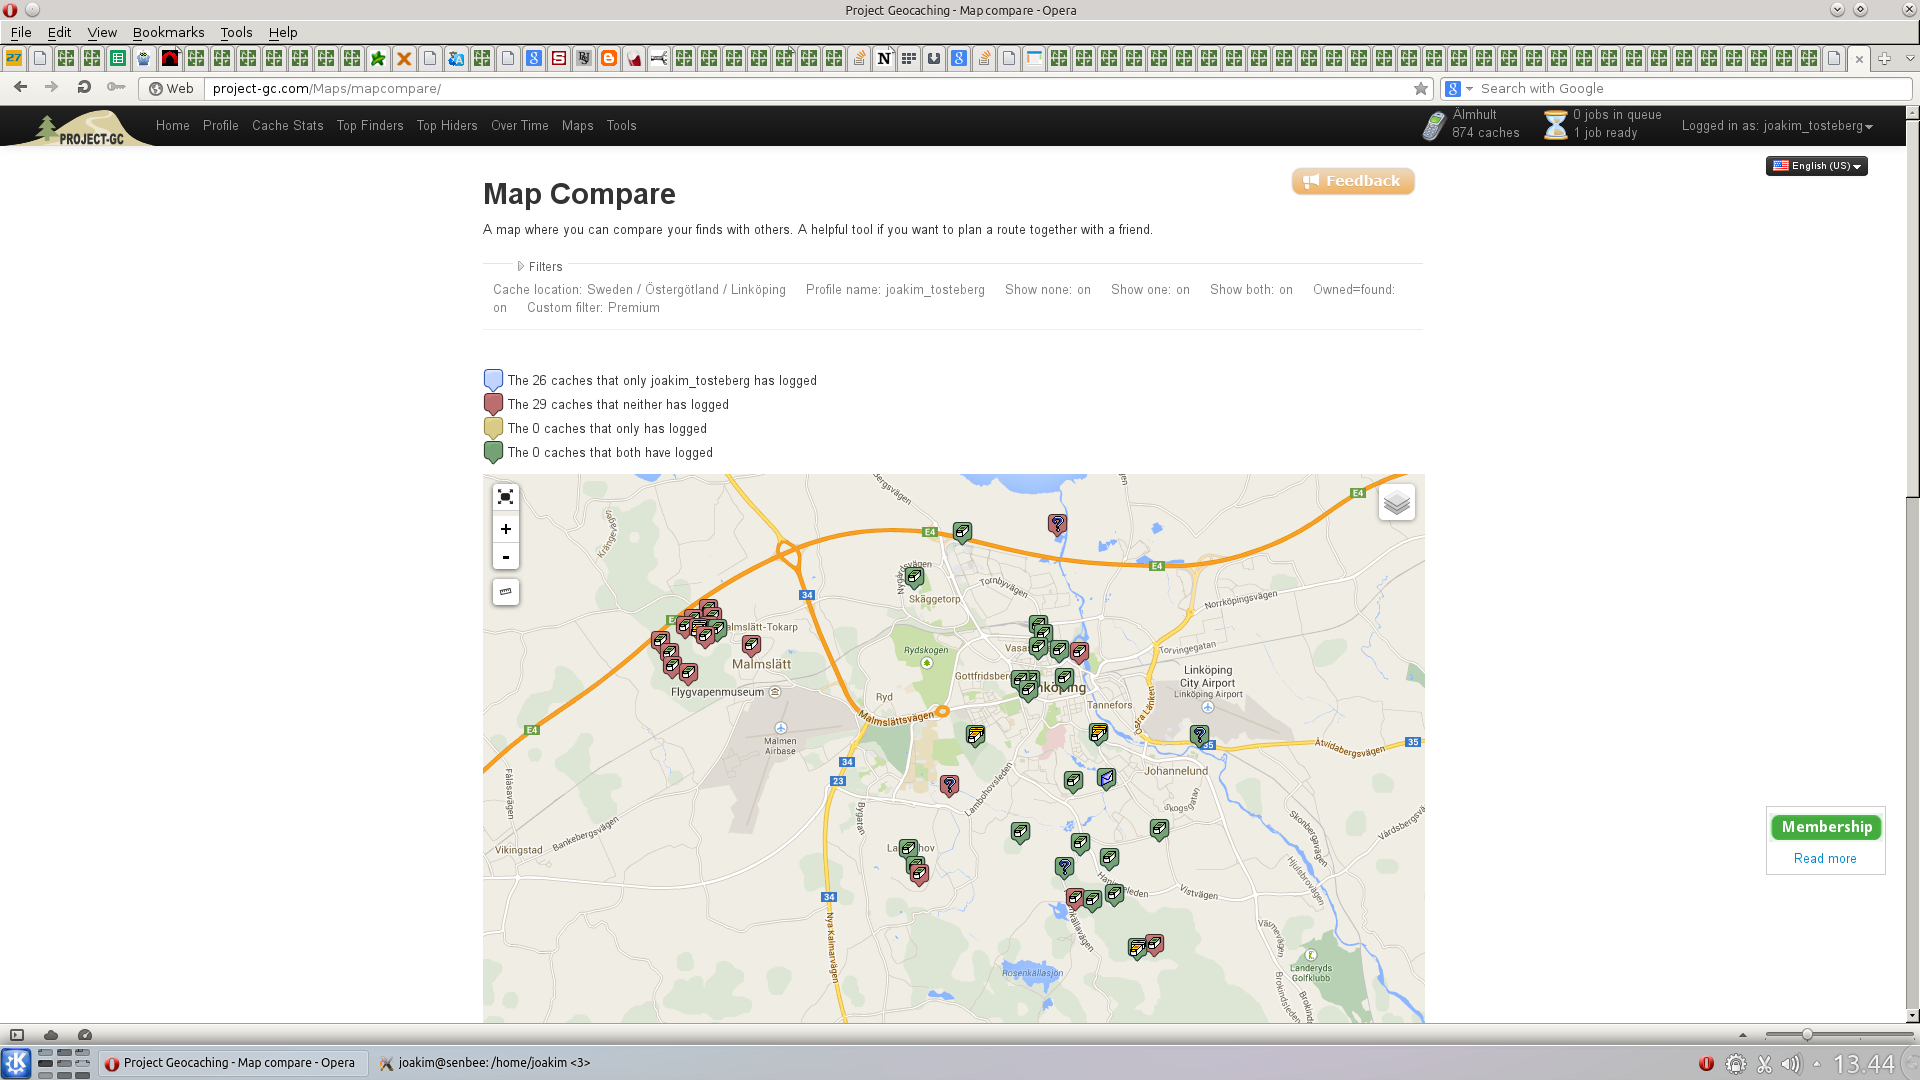Open the tab with green star favicon
1920x1080 pixels.
tap(378, 59)
